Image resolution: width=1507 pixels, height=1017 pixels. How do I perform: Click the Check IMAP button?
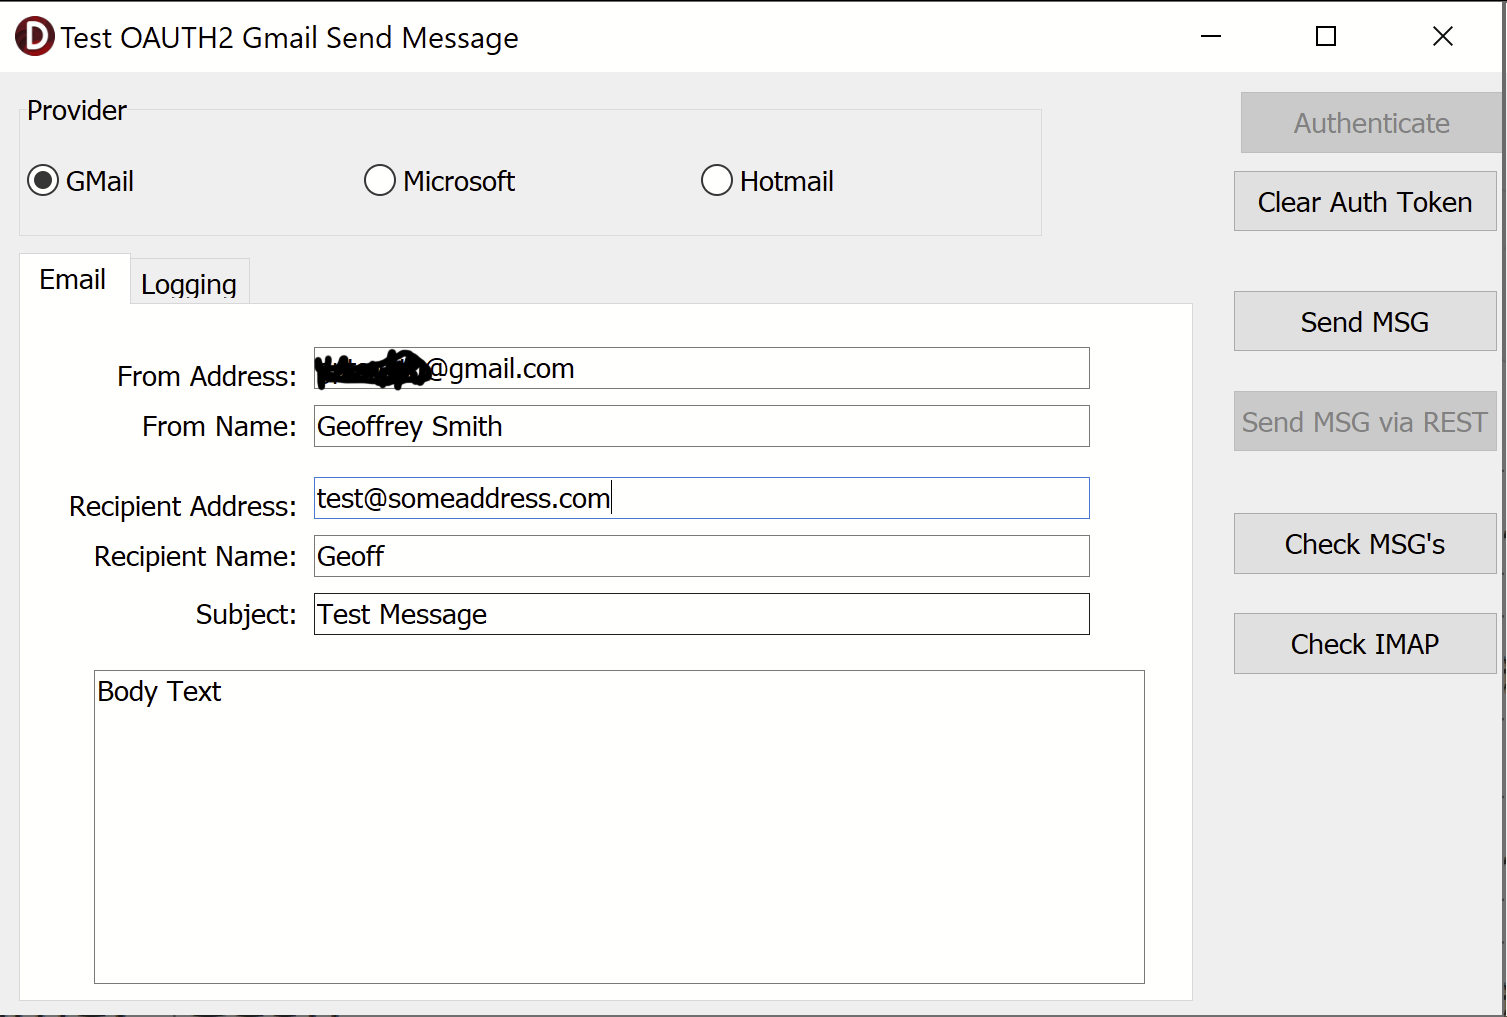point(1365,644)
